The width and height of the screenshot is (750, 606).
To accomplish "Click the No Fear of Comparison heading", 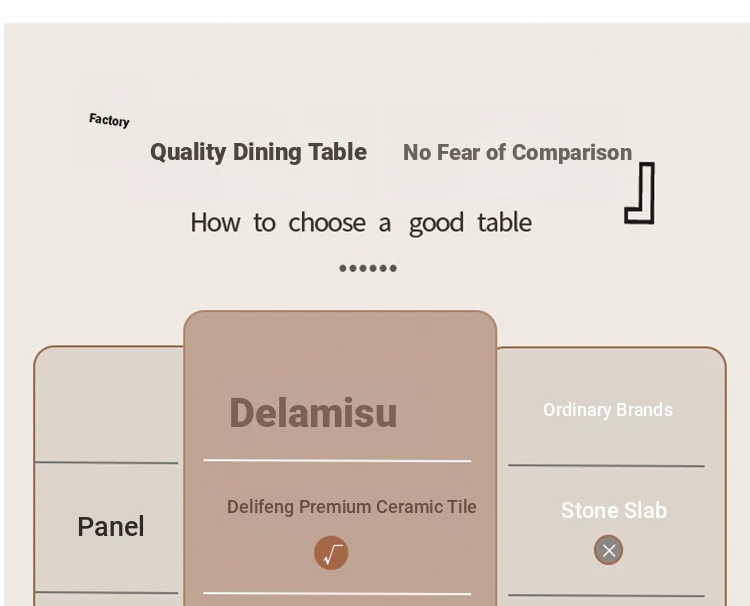I will click(518, 153).
